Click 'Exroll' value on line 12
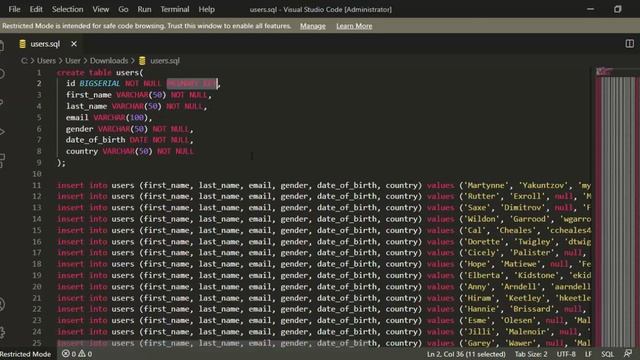The image size is (640, 360). pyautogui.click(x=527, y=196)
